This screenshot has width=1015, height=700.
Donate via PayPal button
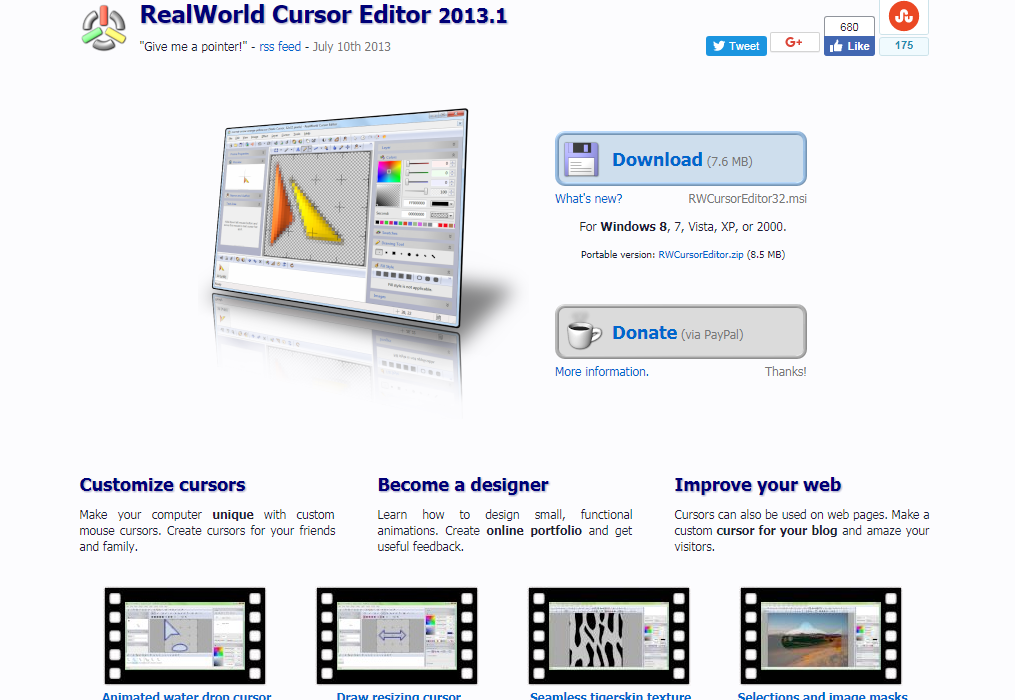pyautogui.click(x=681, y=332)
